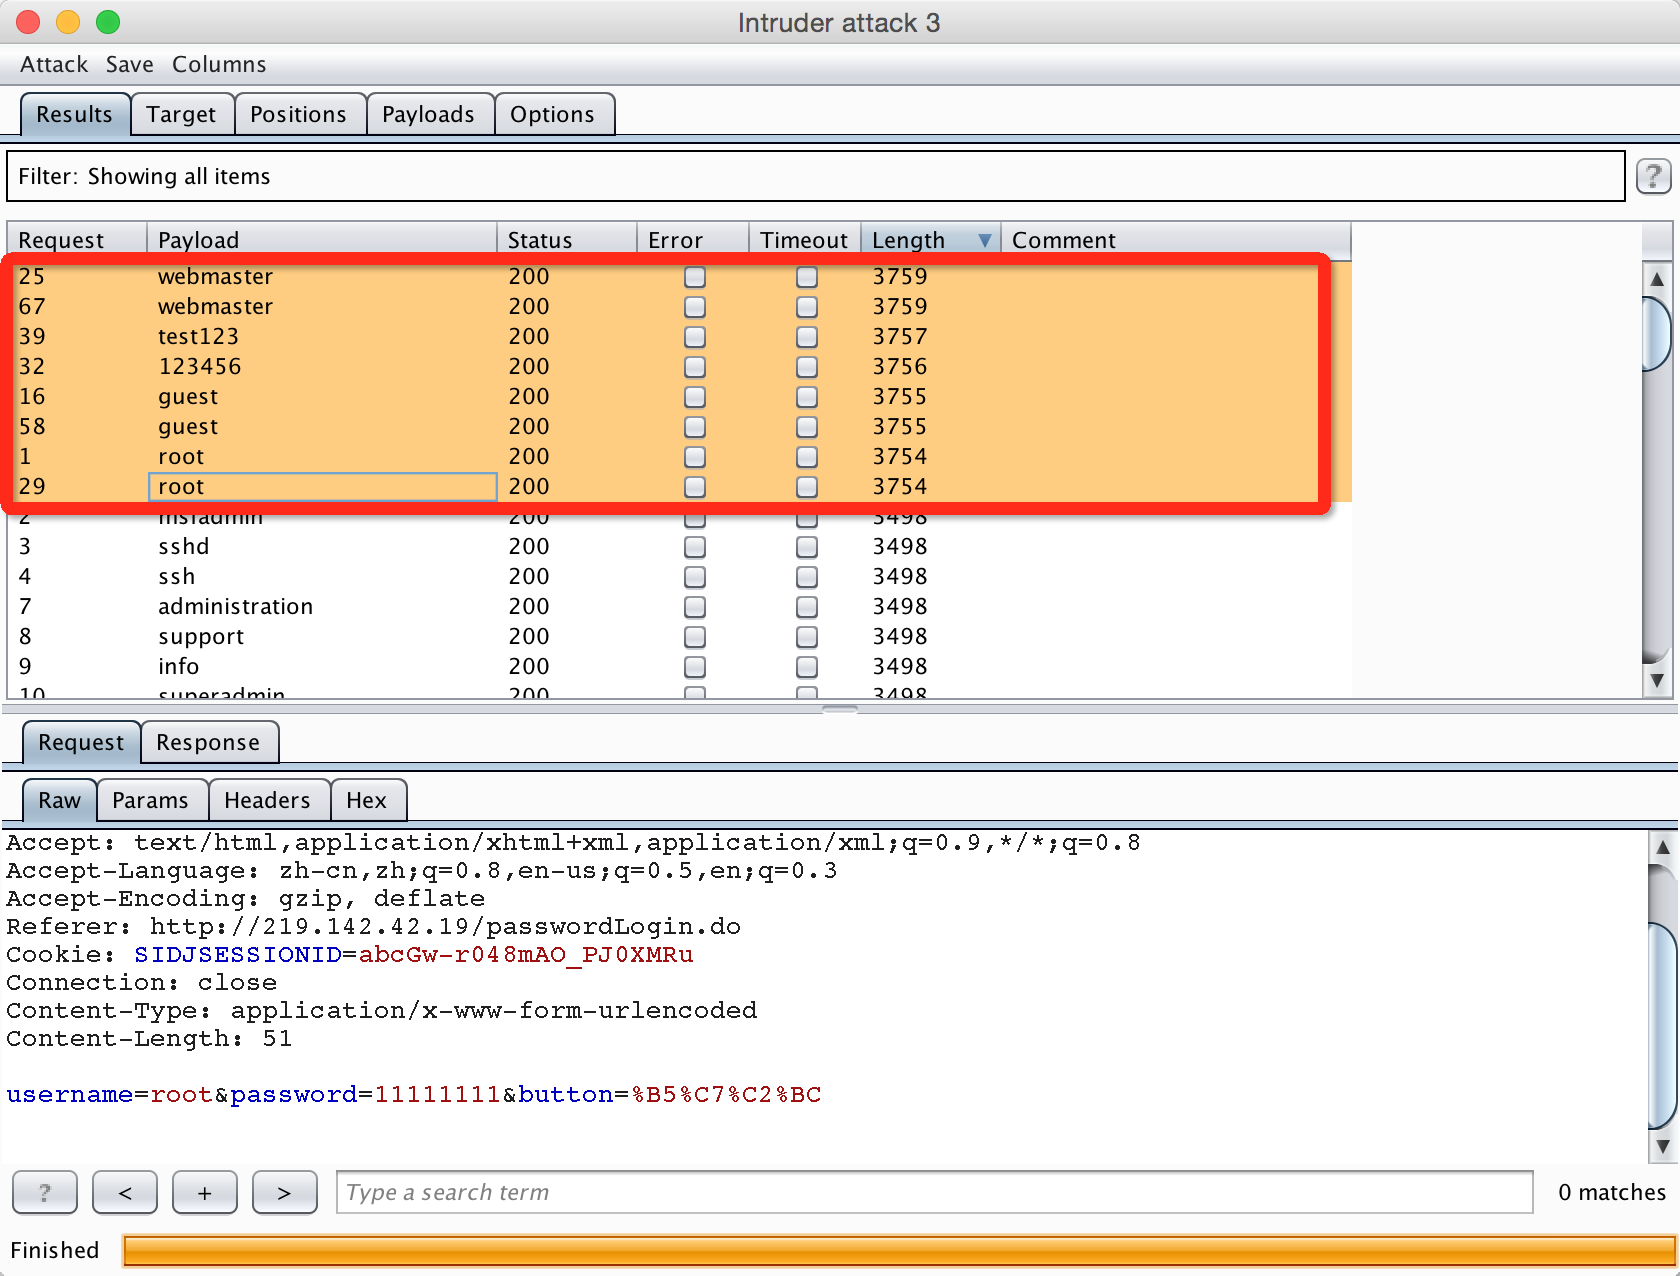Open the Save menu
This screenshot has height=1276, width=1680.
[130, 64]
